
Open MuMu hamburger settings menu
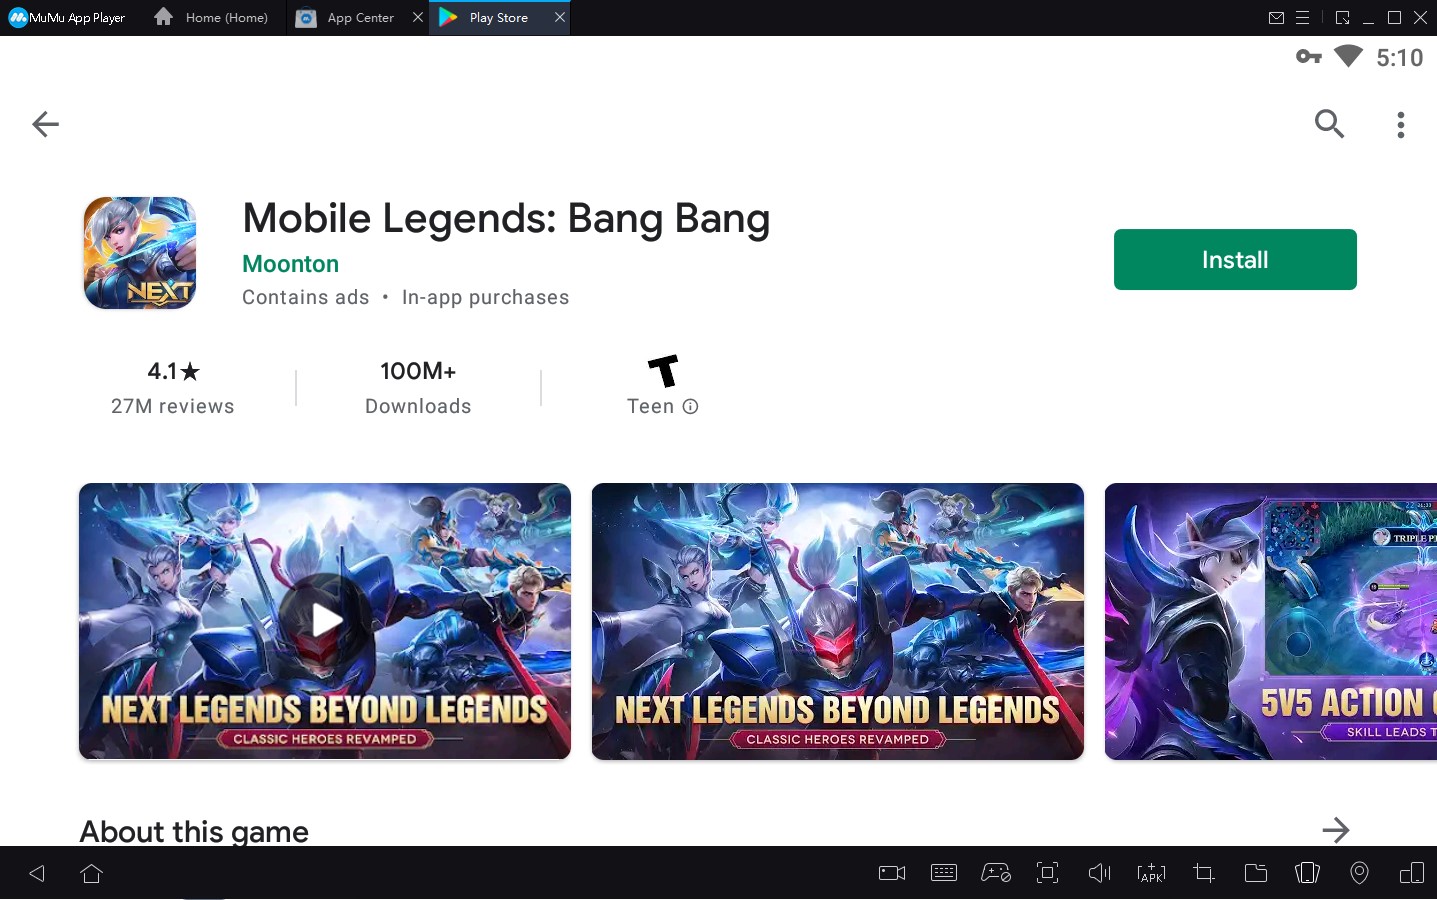tap(1302, 18)
